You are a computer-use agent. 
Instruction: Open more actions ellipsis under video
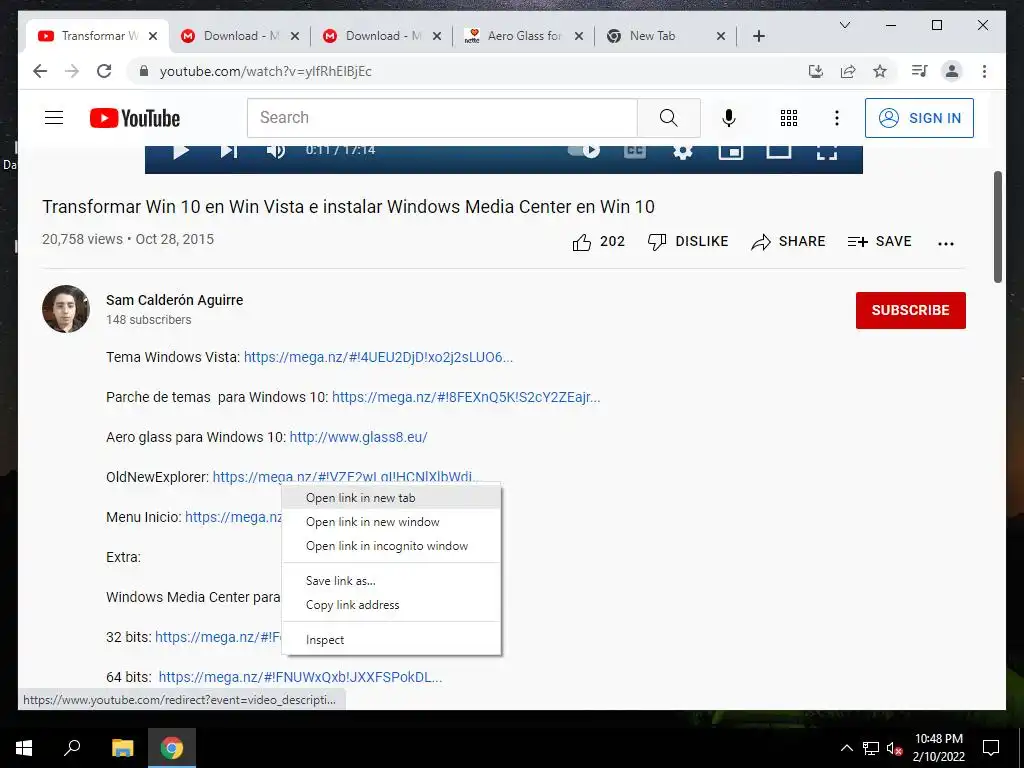click(x=946, y=243)
